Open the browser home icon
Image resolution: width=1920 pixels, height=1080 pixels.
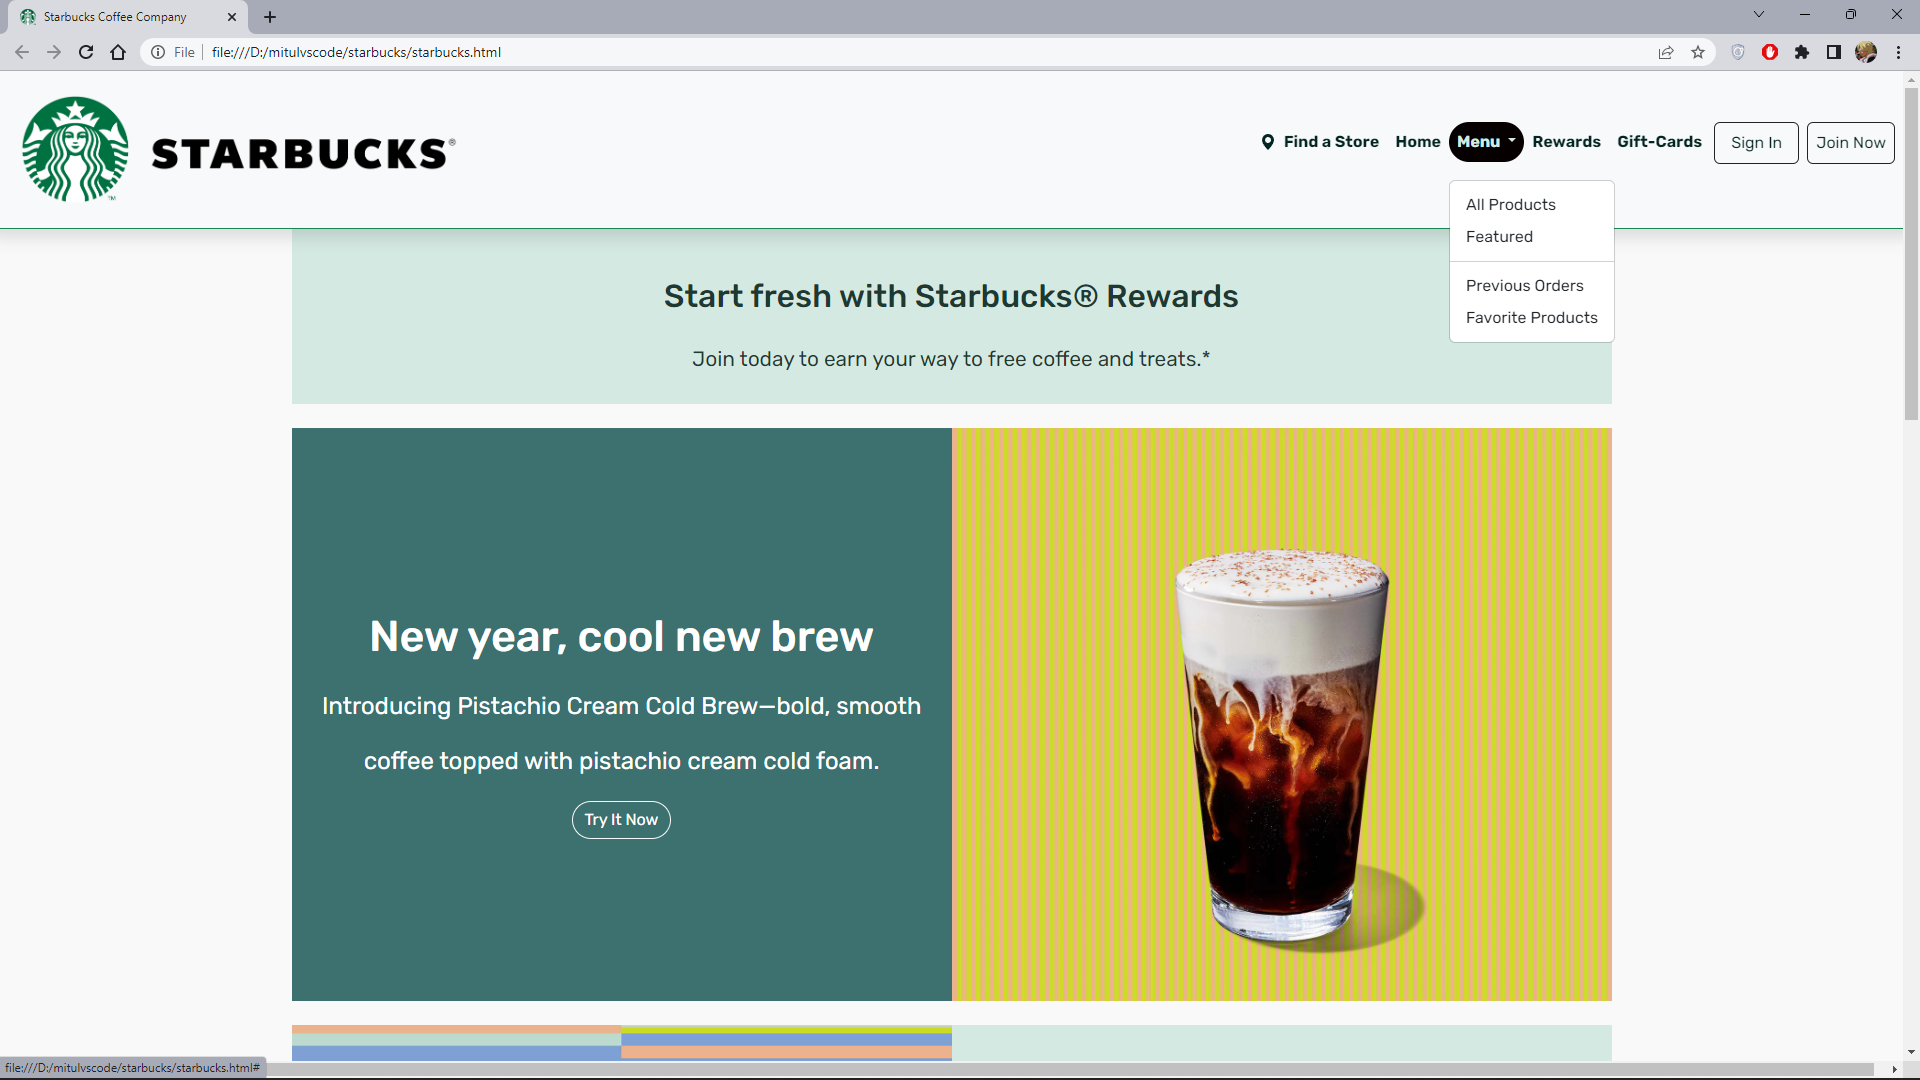point(117,52)
